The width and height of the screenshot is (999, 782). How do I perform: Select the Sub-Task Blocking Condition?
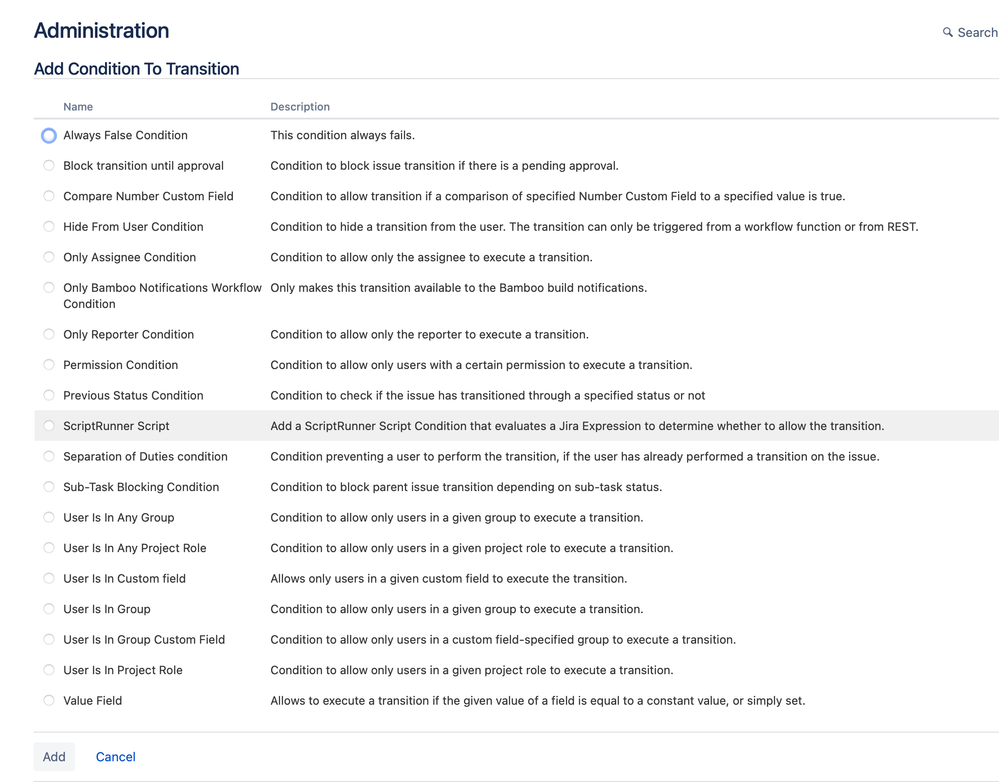tap(48, 487)
